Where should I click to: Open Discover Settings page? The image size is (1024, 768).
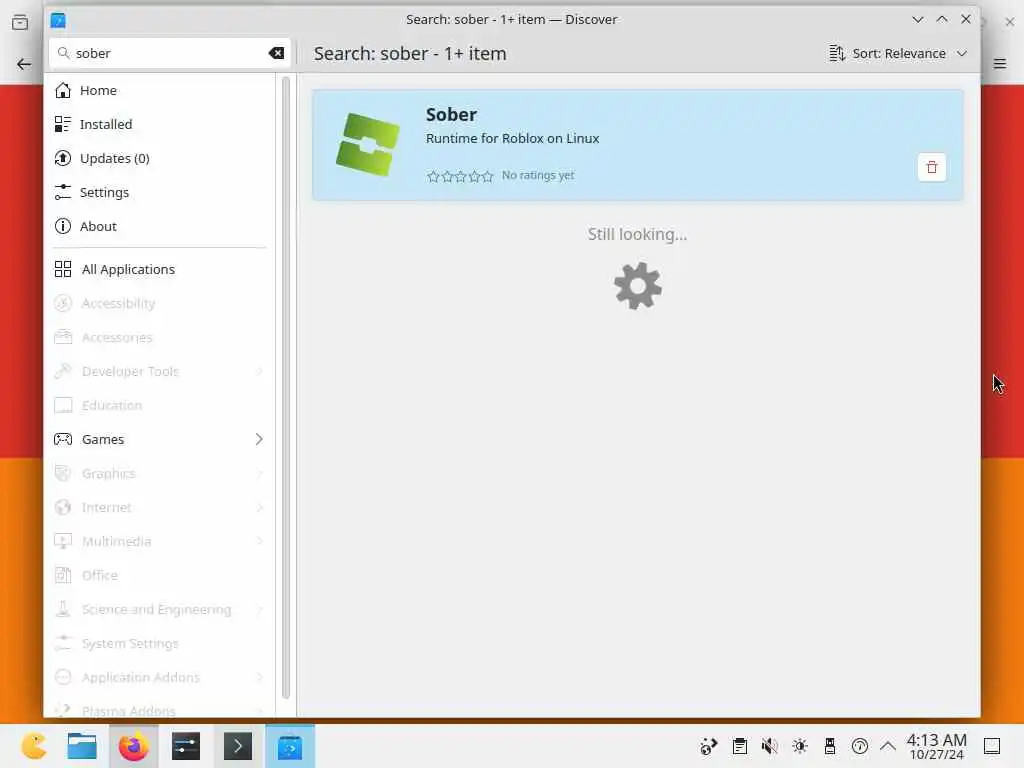[x=159, y=192]
